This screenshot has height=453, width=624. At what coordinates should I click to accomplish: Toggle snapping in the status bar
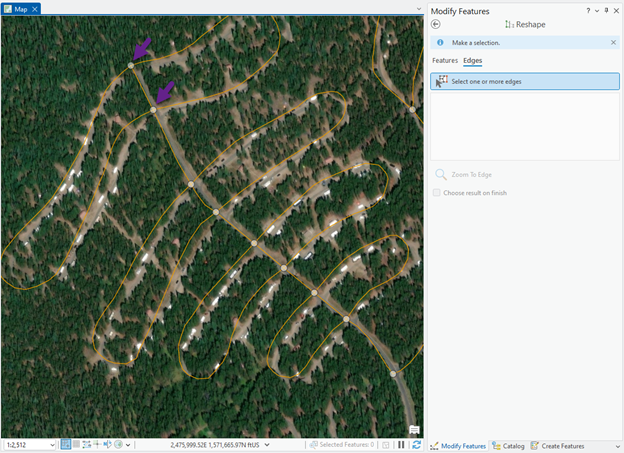click(66, 444)
